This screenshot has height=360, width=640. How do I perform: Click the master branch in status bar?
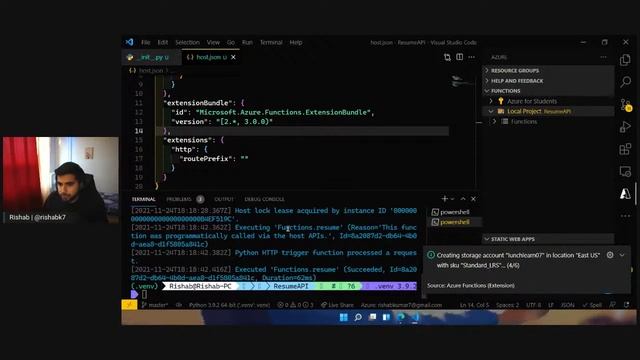154,305
